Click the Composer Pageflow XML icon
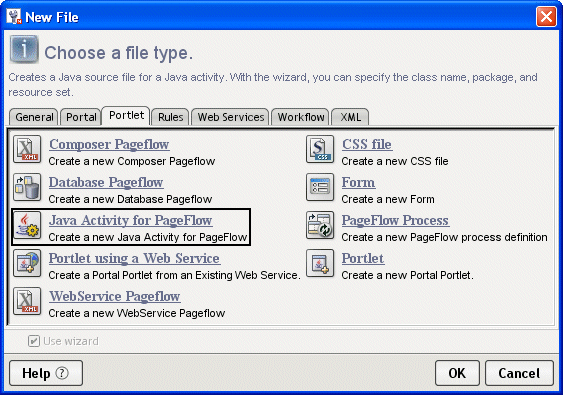 (x=27, y=149)
